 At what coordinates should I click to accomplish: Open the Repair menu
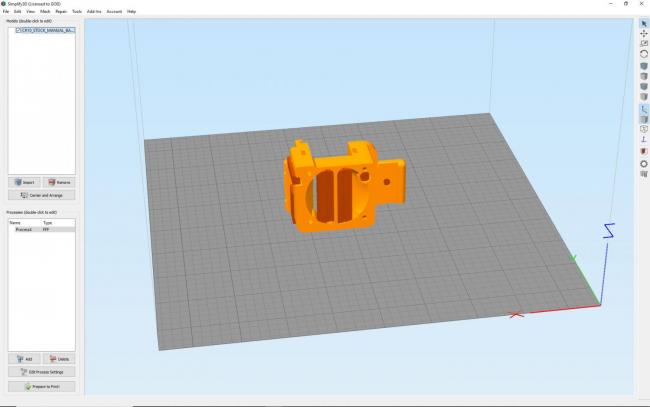(x=61, y=12)
